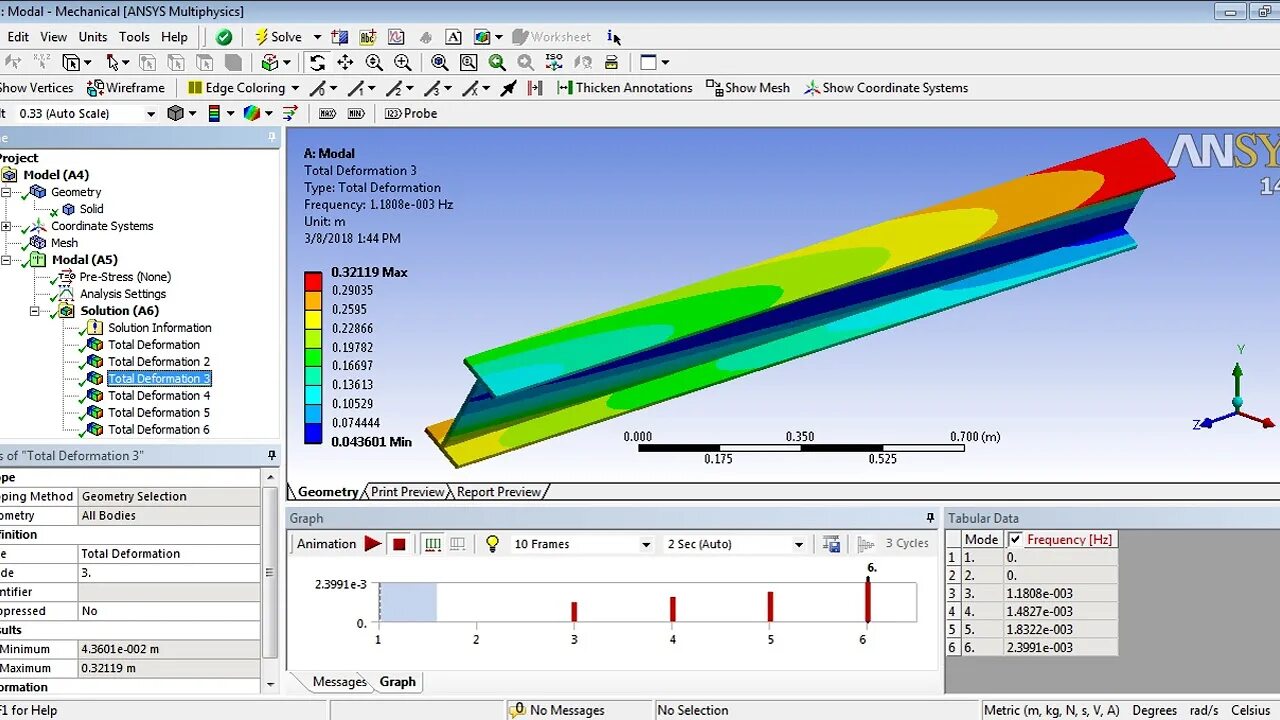Click the Previous View green arrow icon
Viewport: 1280px width, 720px height.
pos(497,62)
